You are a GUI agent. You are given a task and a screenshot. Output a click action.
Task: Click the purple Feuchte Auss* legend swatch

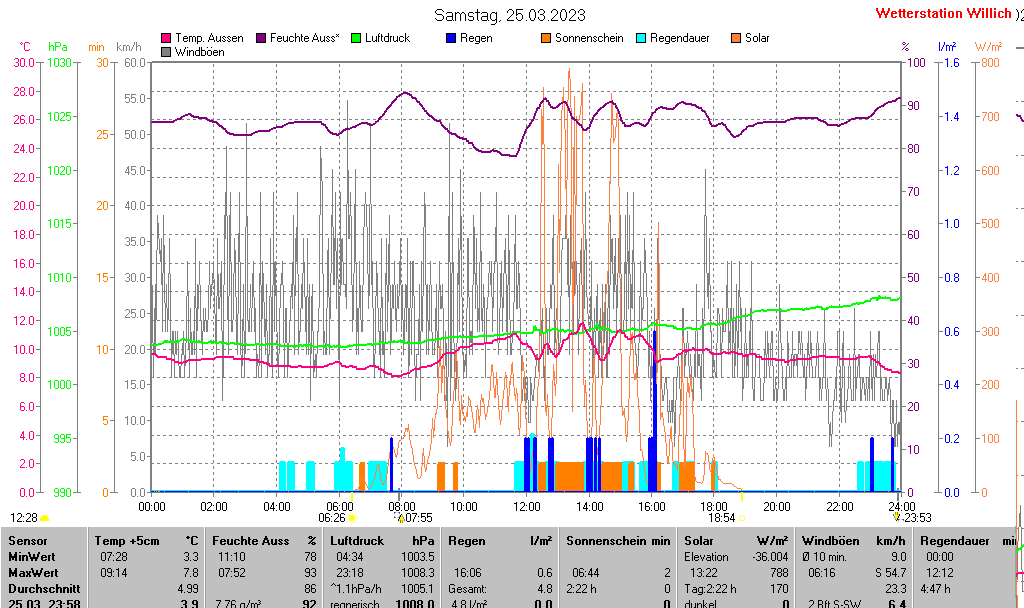(x=261, y=39)
